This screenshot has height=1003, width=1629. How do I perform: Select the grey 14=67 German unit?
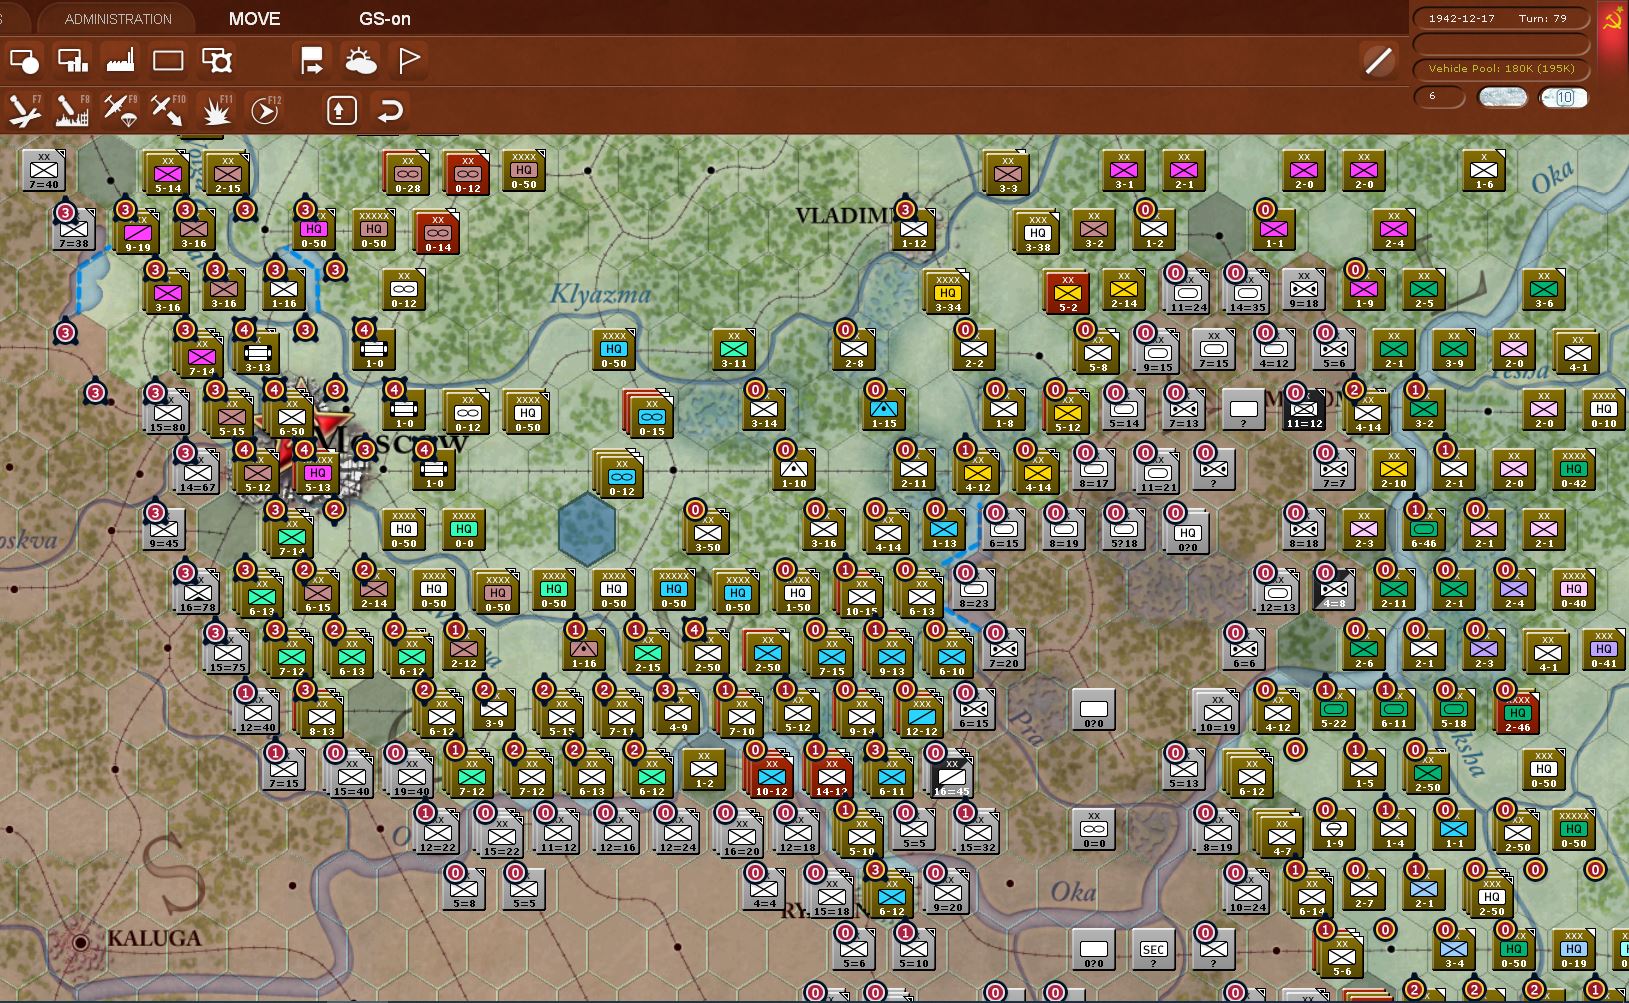coord(197,473)
